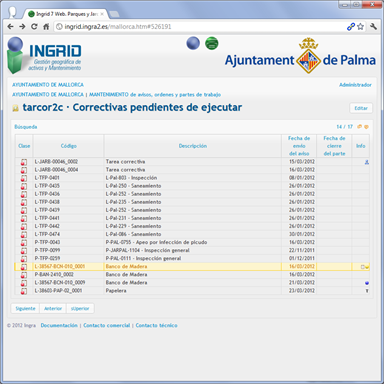Click second orange icon beside 14 / 17 counter
384x384 pixels.
click(366, 127)
